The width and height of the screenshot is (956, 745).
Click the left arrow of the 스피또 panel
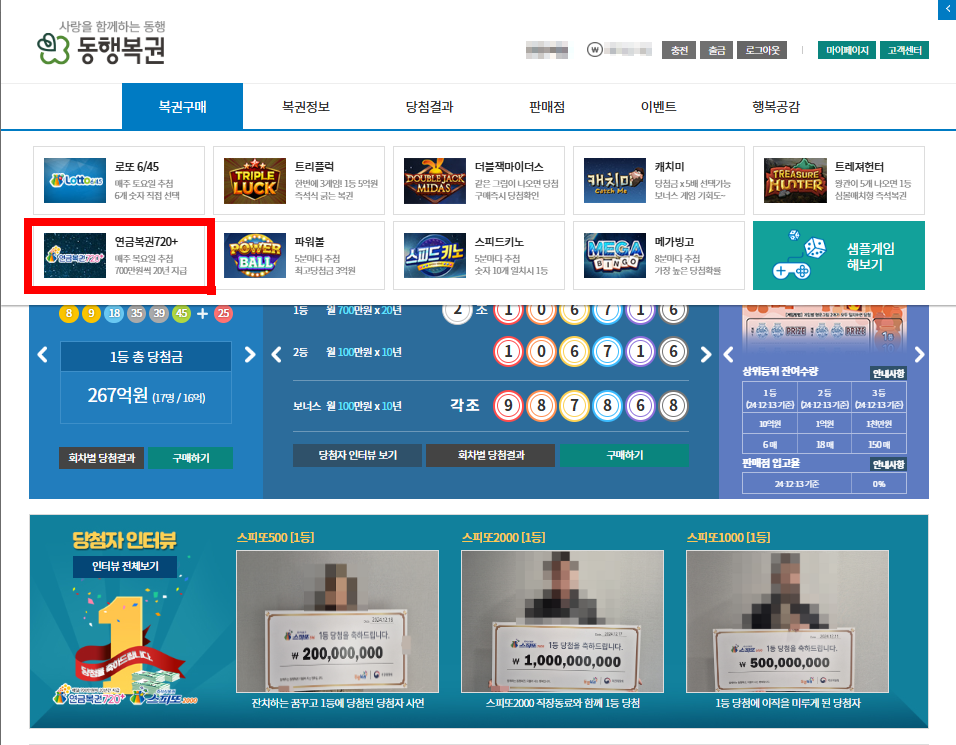[729, 354]
